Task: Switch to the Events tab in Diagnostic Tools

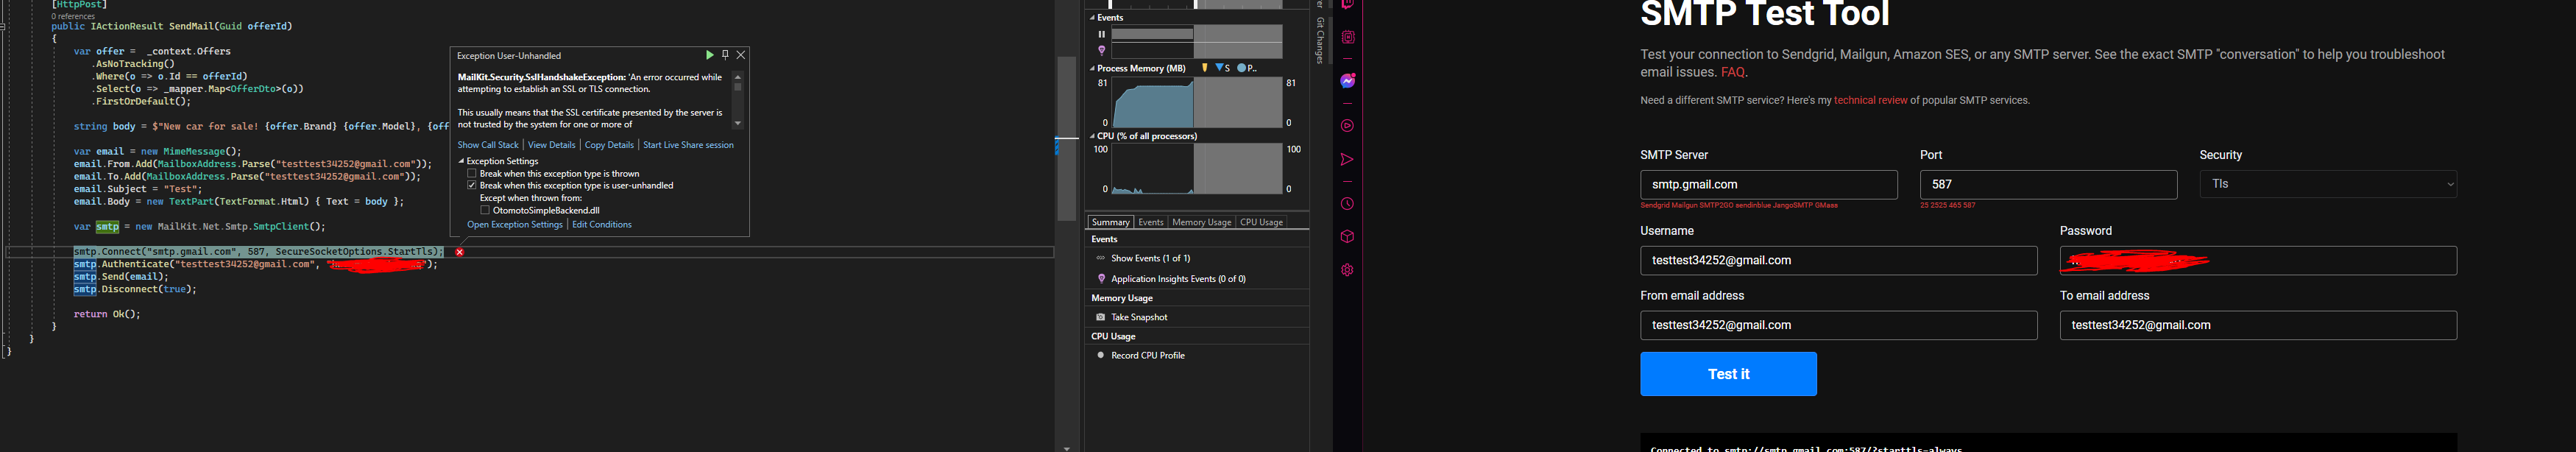Action: 1151,222
